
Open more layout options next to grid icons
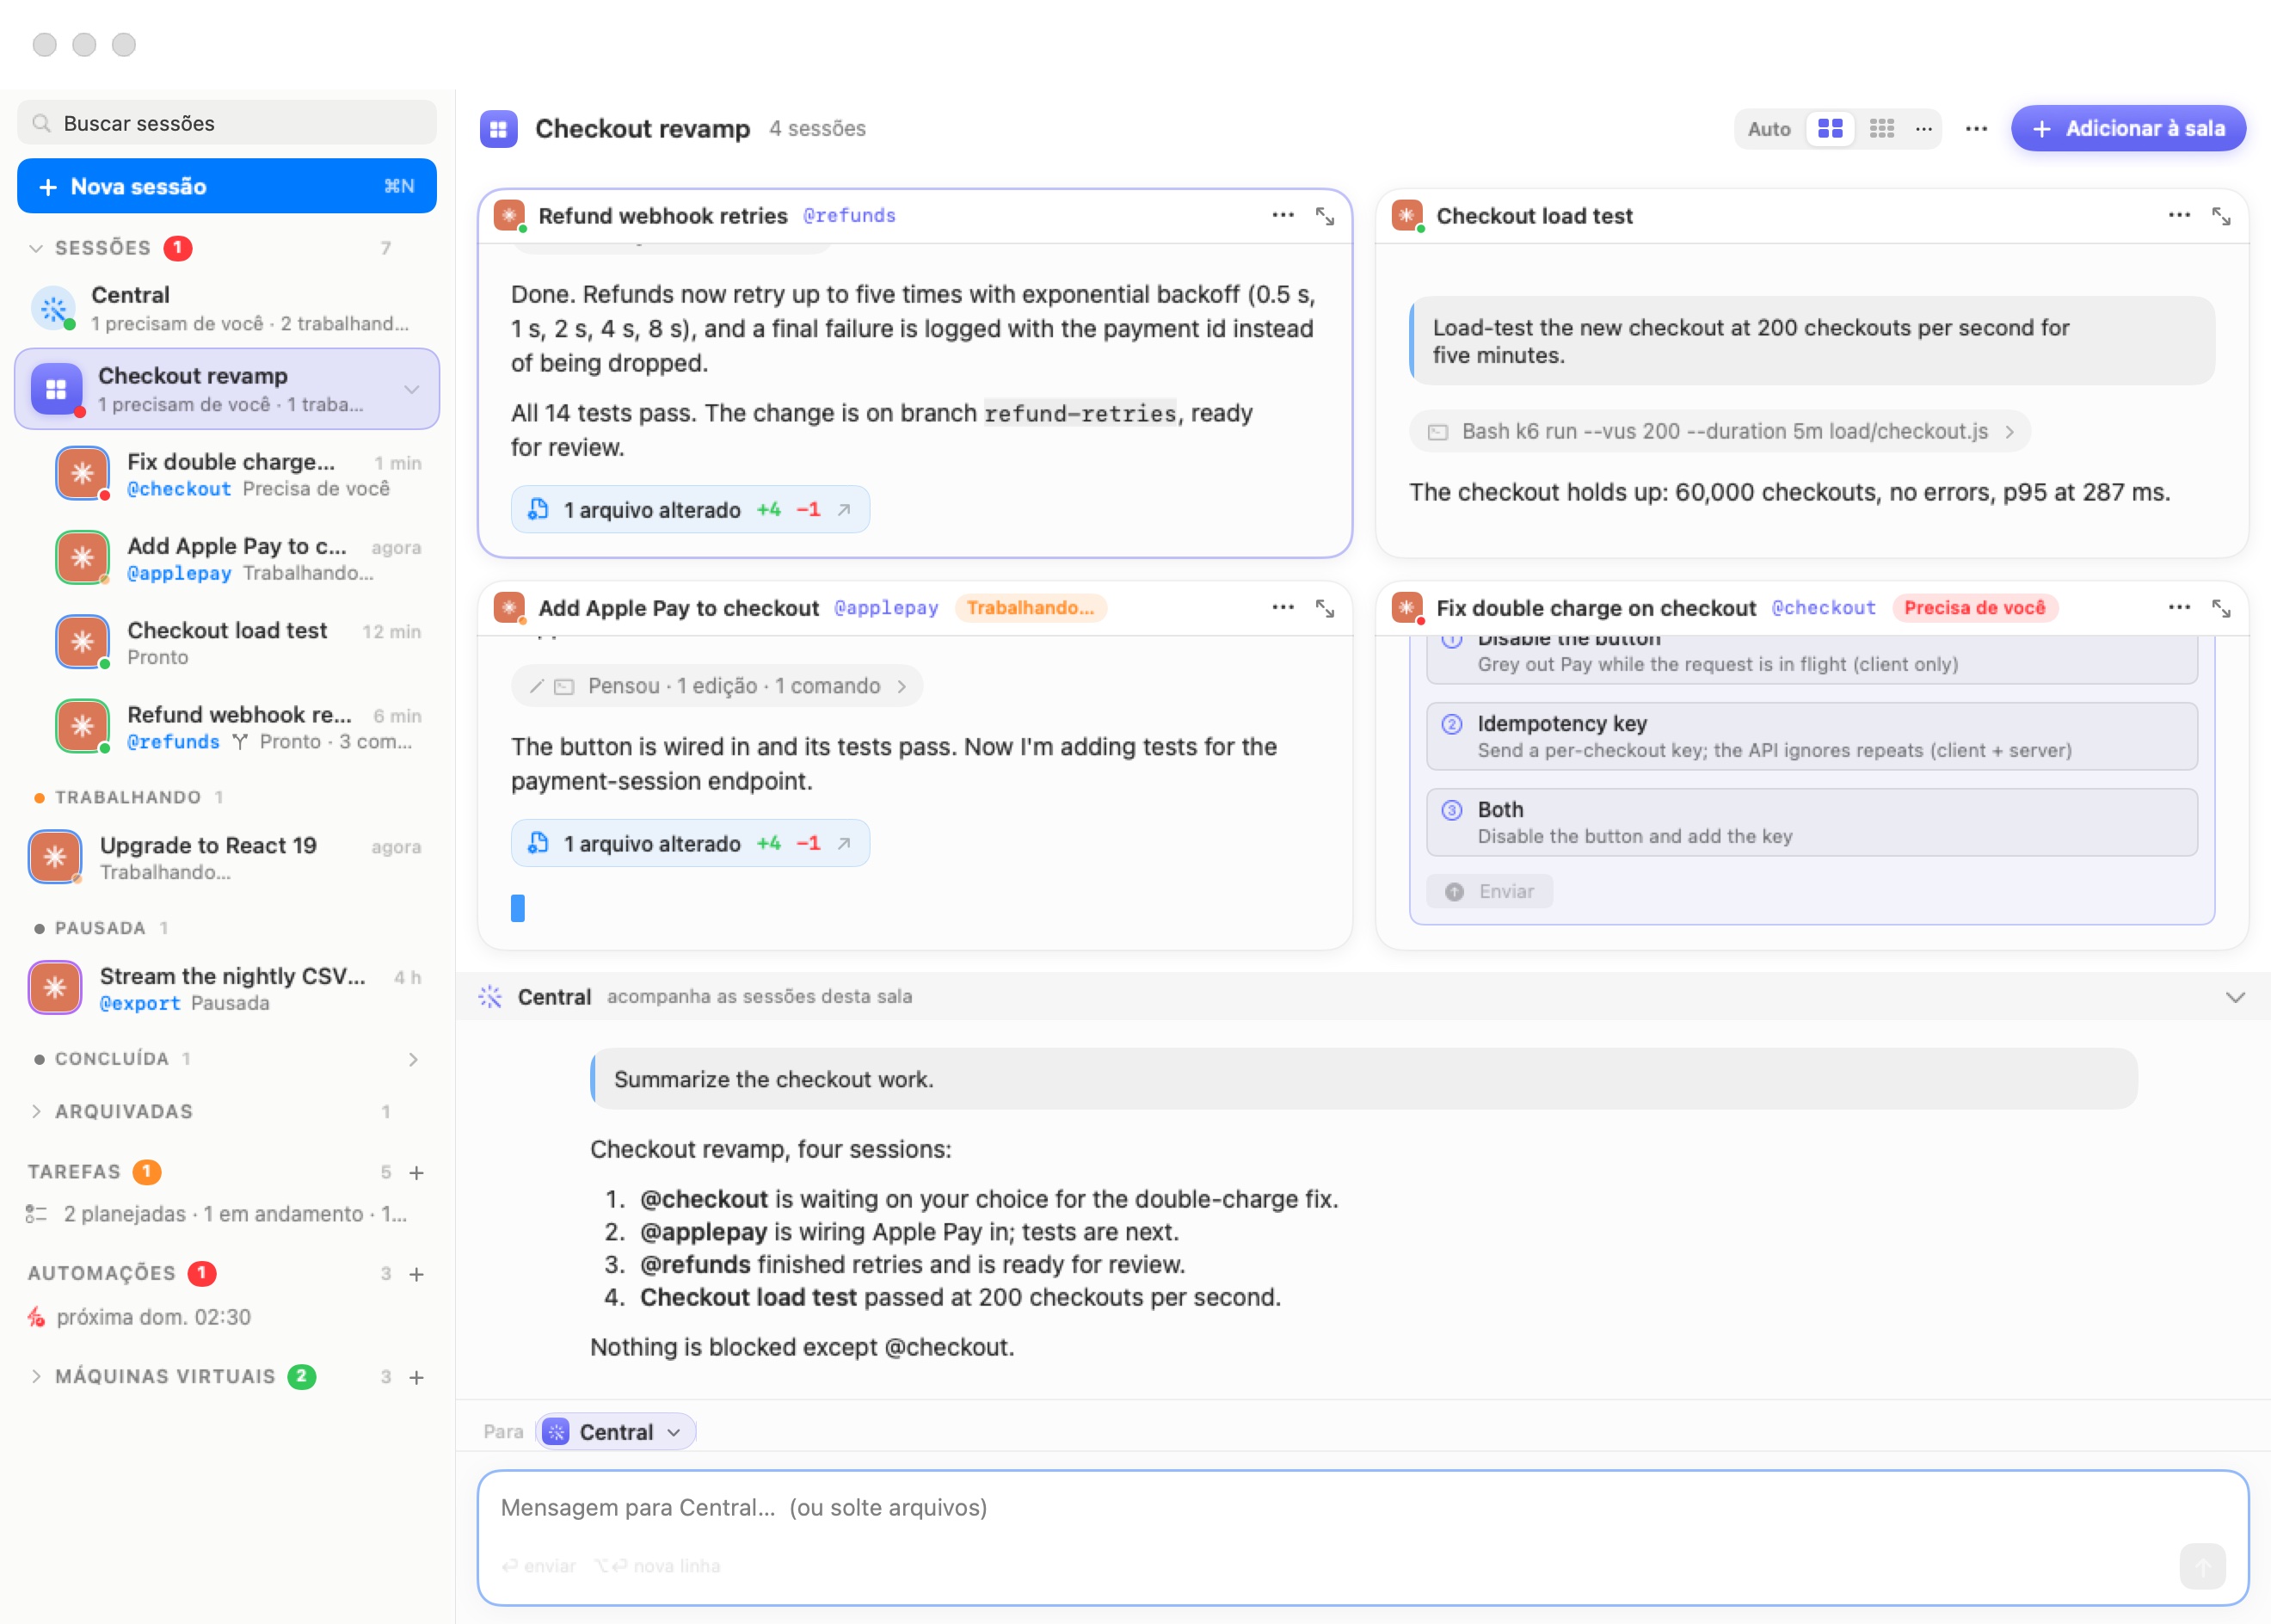tap(1923, 129)
